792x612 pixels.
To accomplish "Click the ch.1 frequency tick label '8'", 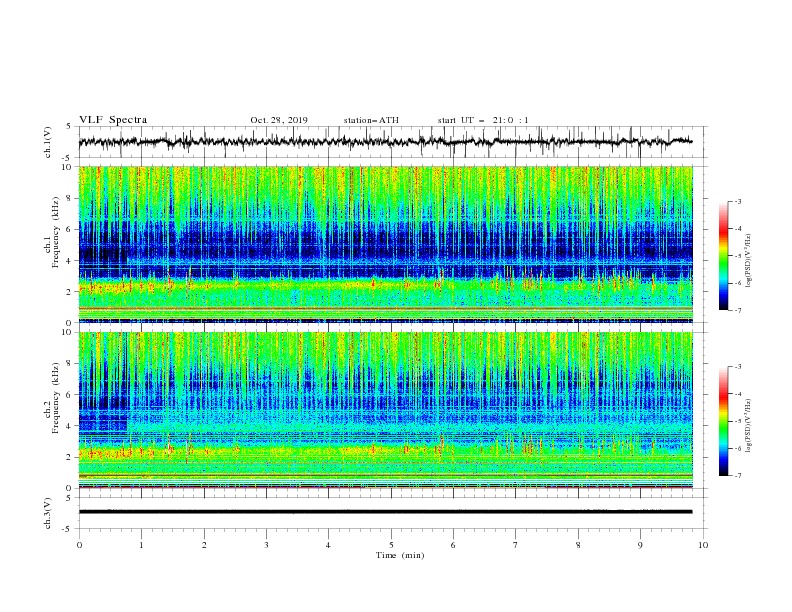I will point(69,198).
